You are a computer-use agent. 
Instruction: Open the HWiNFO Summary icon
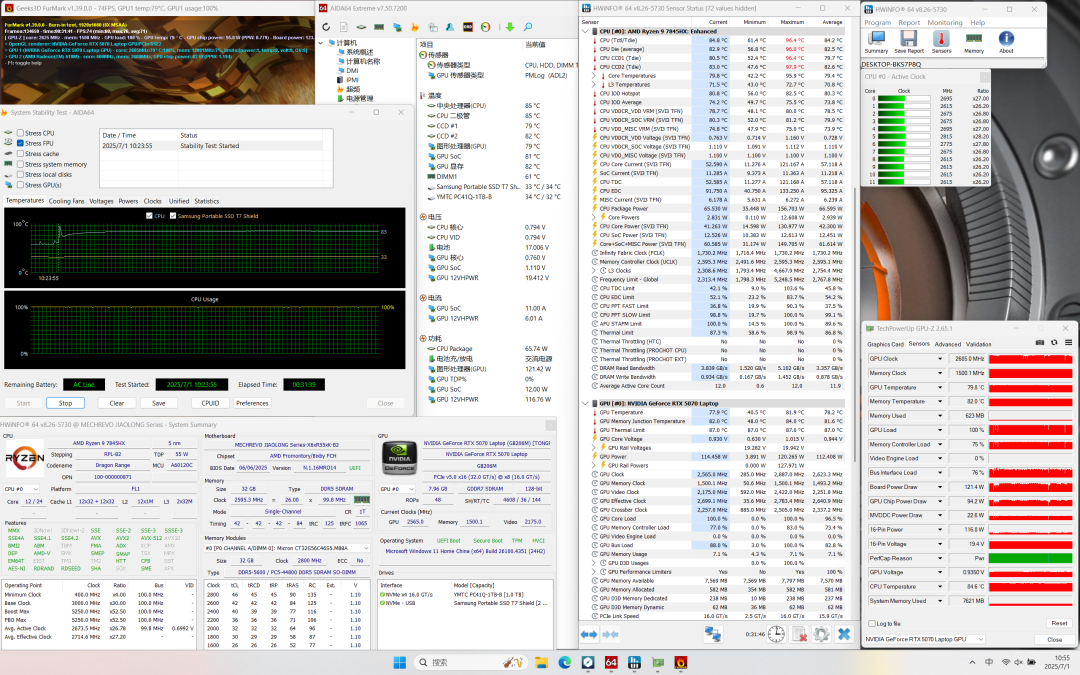coord(876,40)
